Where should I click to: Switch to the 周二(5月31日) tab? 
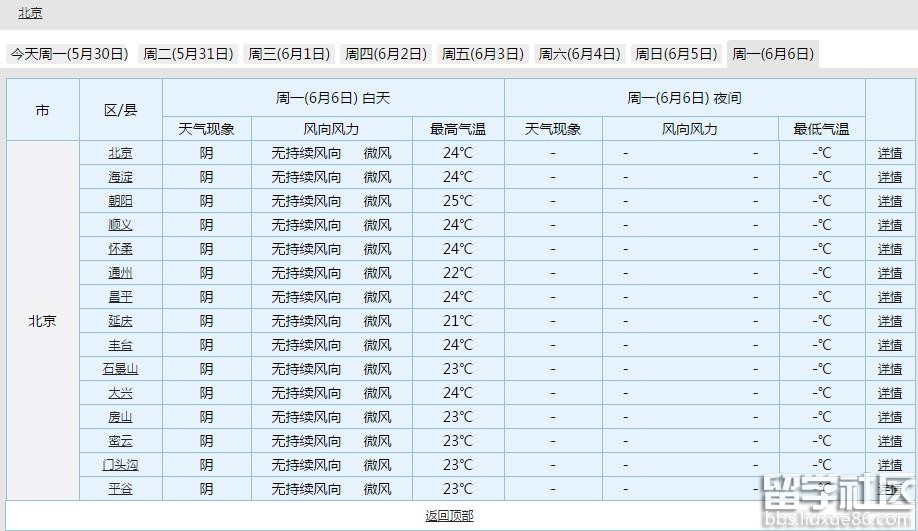[188, 54]
